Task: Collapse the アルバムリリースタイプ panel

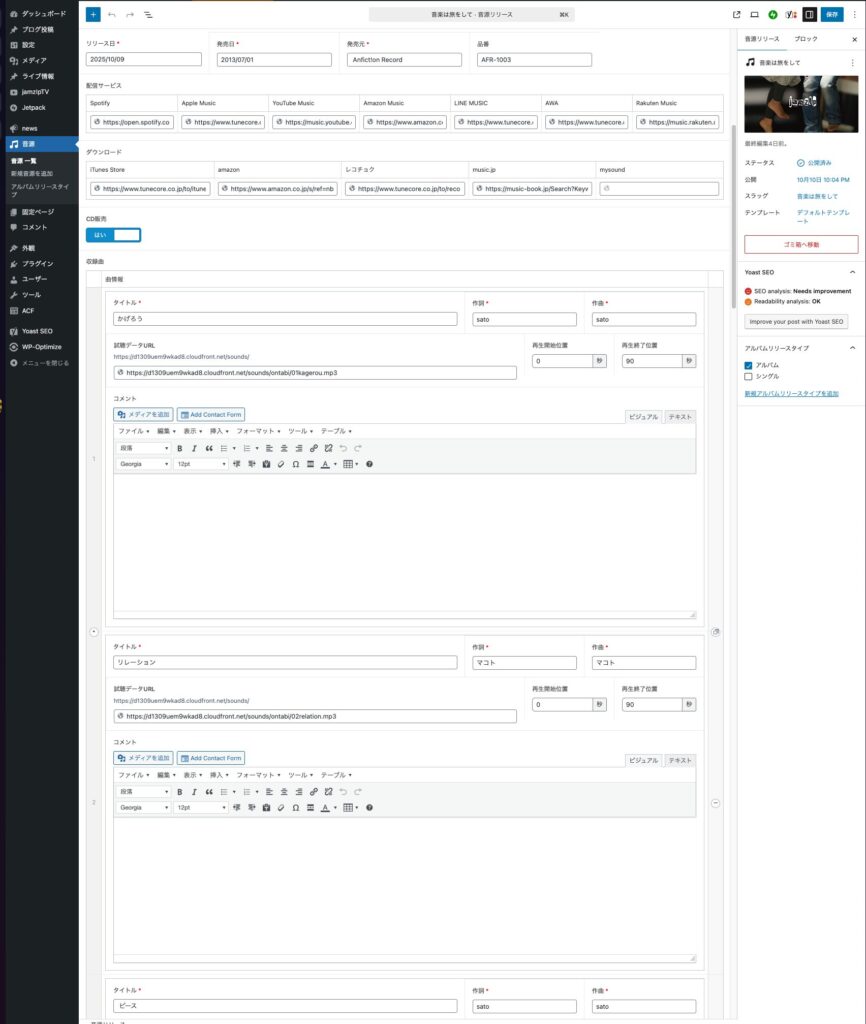Action: pos(852,348)
